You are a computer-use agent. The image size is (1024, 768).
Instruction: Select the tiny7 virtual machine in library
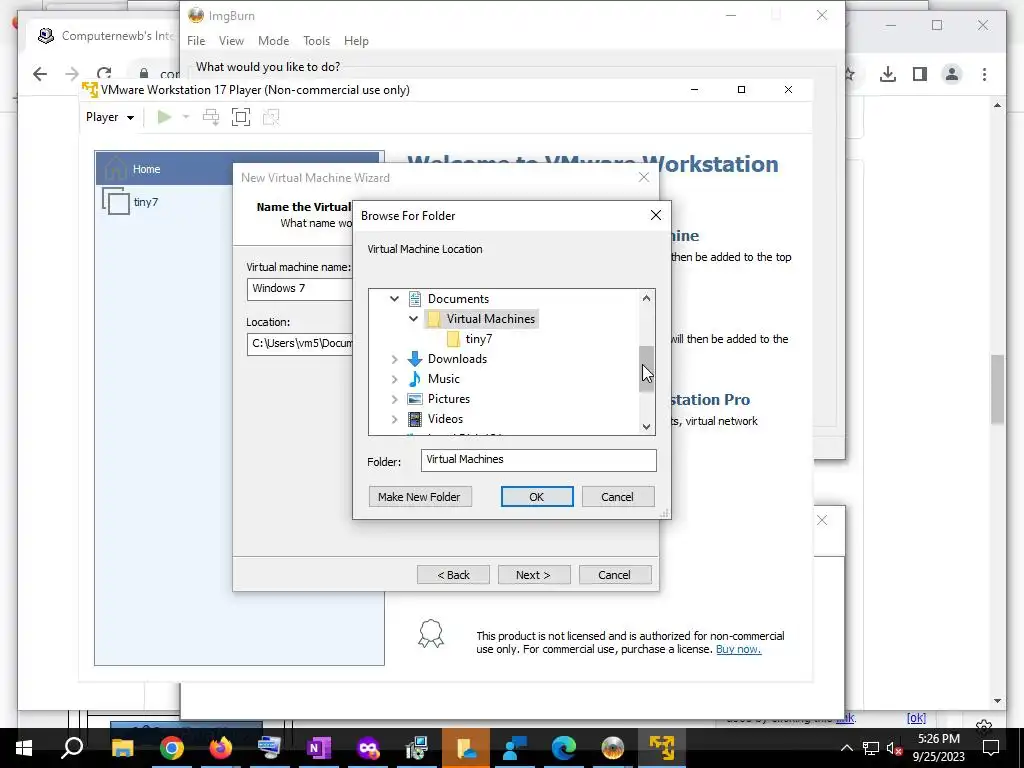(x=146, y=202)
